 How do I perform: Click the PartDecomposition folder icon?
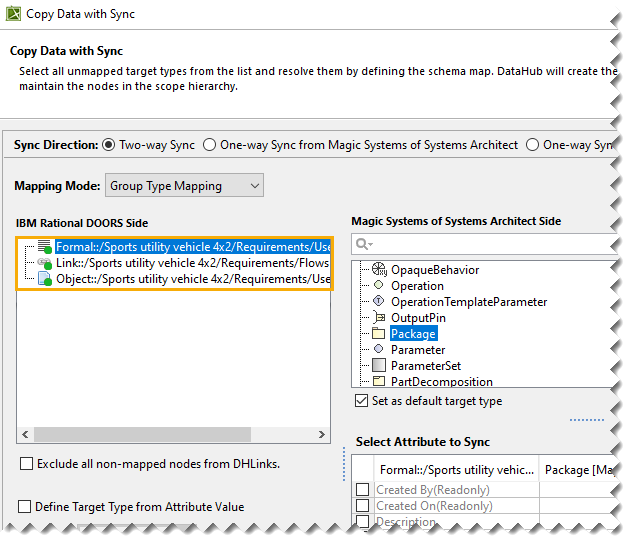click(x=379, y=382)
